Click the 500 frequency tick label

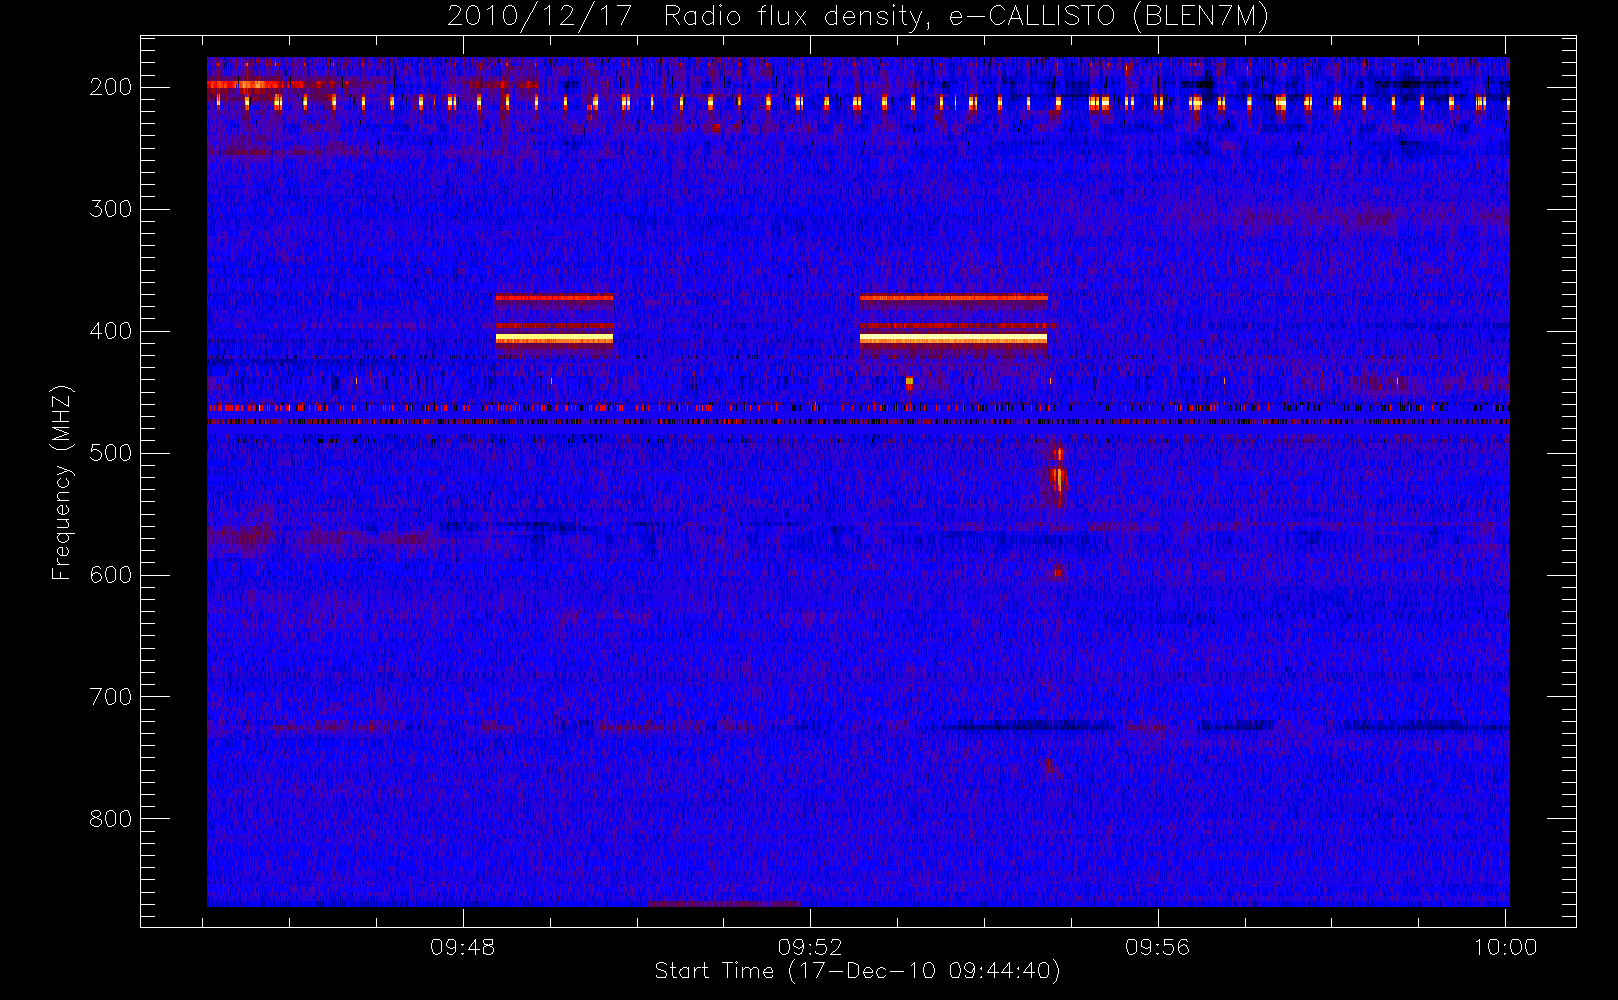click(111, 453)
